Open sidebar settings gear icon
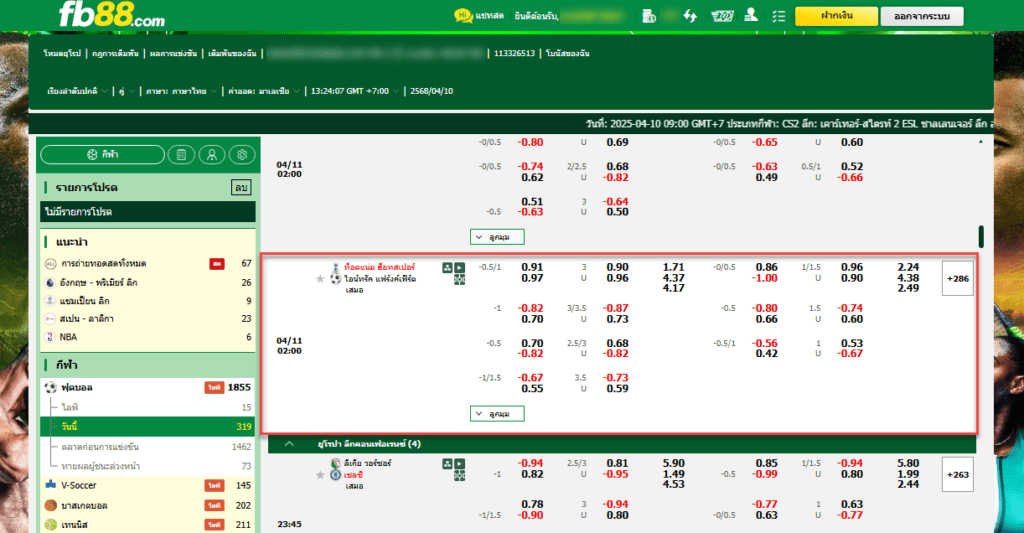 tap(242, 155)
